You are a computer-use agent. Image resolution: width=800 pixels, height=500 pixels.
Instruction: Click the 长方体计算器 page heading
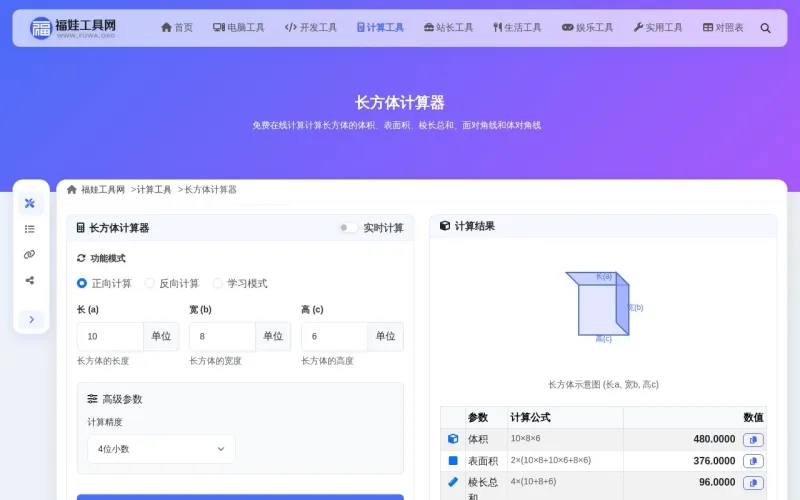(x=399, y=103)
